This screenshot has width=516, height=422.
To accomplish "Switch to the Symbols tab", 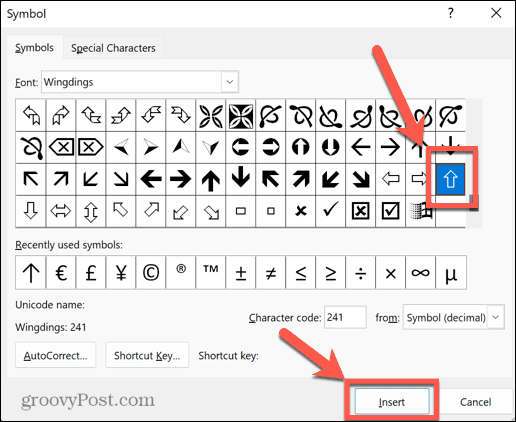I will pyautogui.click(x=34, y=48).
